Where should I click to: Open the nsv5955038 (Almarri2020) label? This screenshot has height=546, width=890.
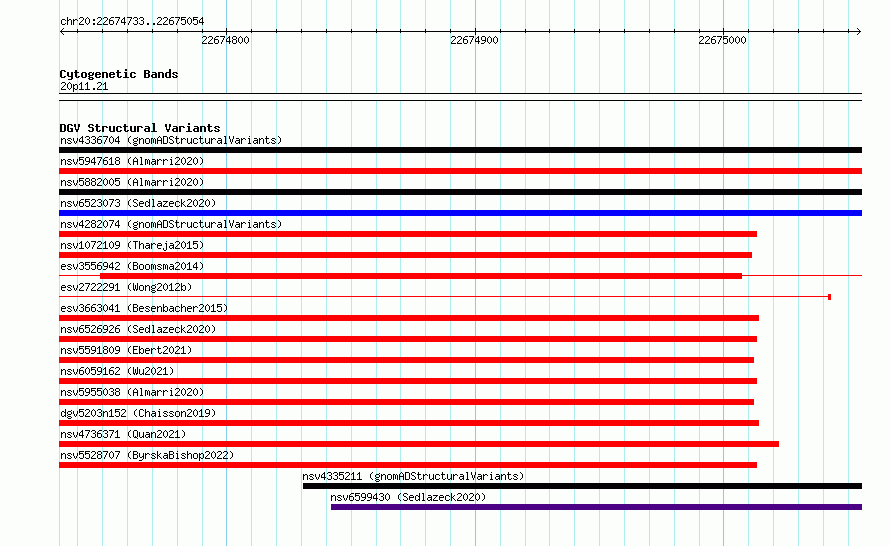tap(132, 392)
